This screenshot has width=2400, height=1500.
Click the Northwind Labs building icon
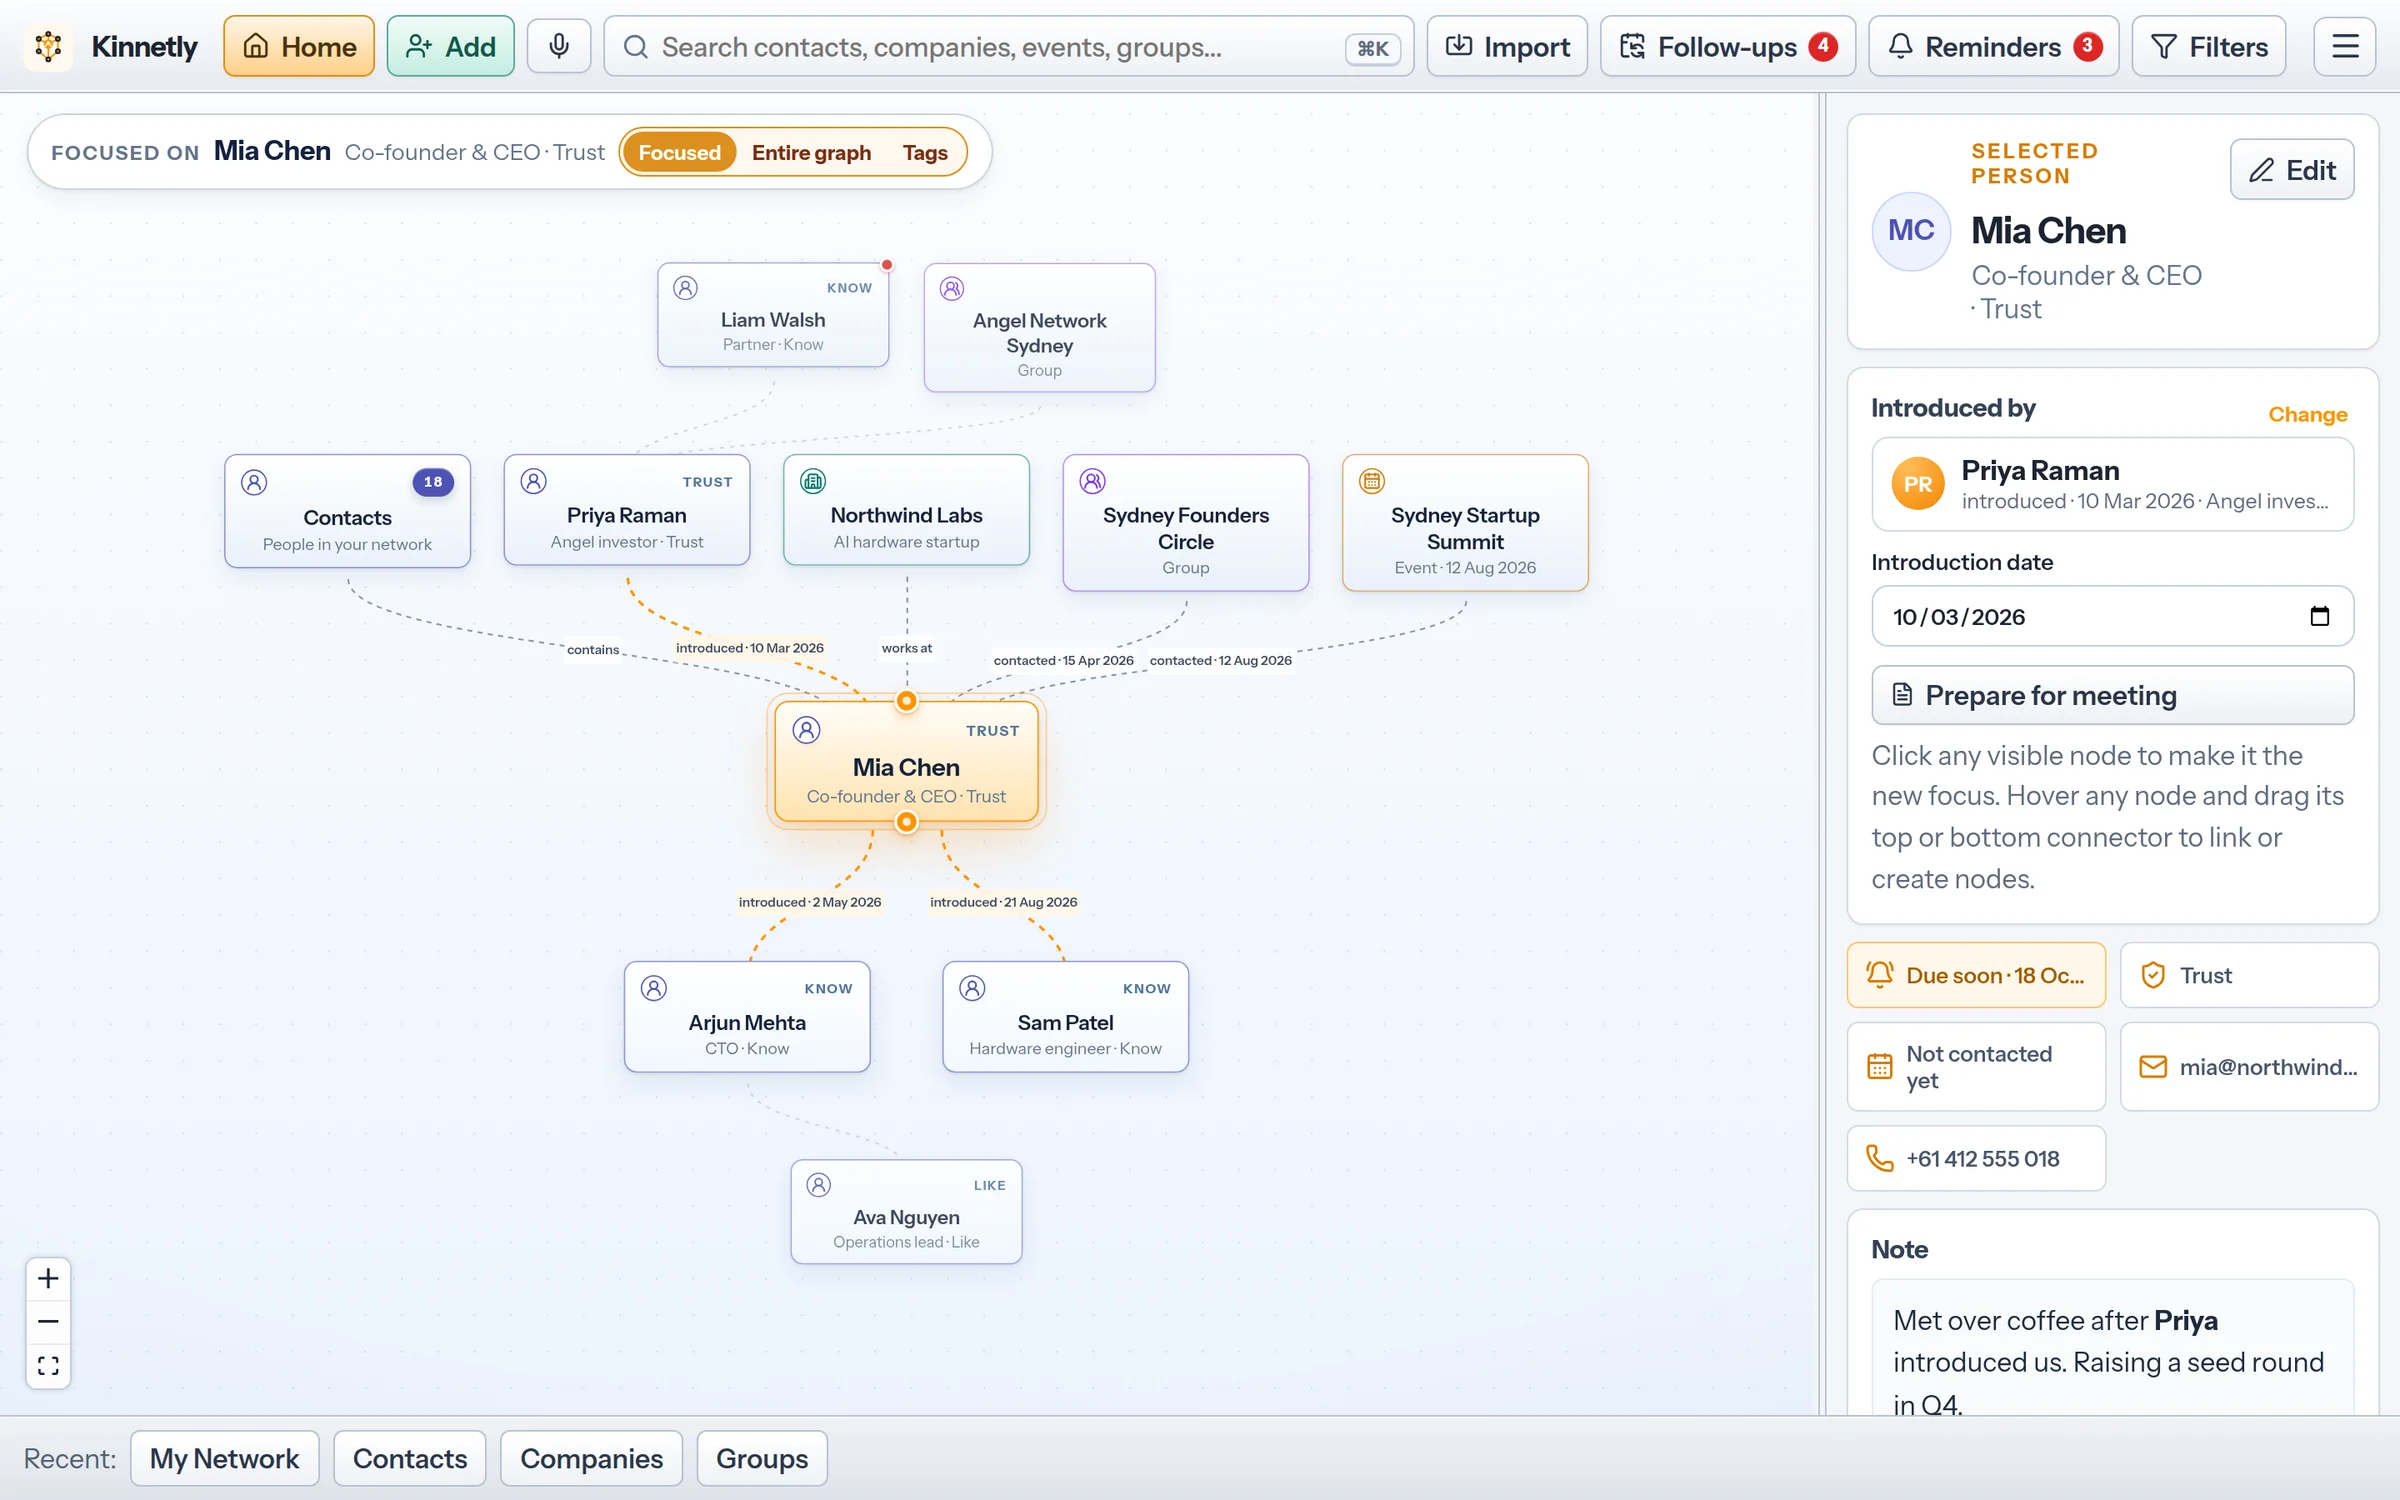[x=813, y=481]
